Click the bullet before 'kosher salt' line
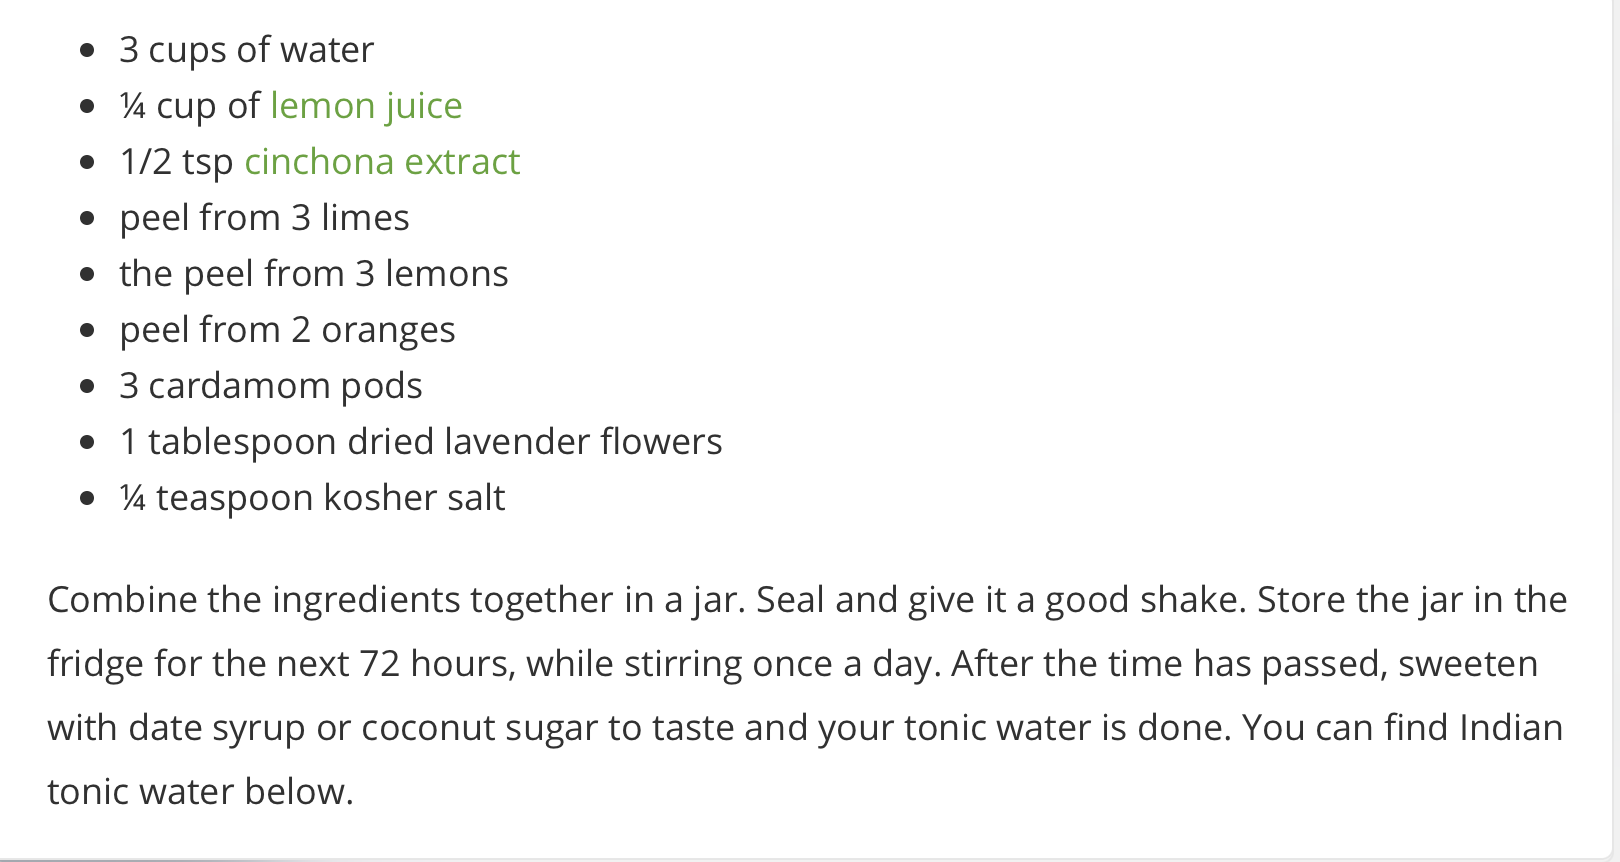The height and width of the screenshot is (862, 1620). [x=89, y=498]
